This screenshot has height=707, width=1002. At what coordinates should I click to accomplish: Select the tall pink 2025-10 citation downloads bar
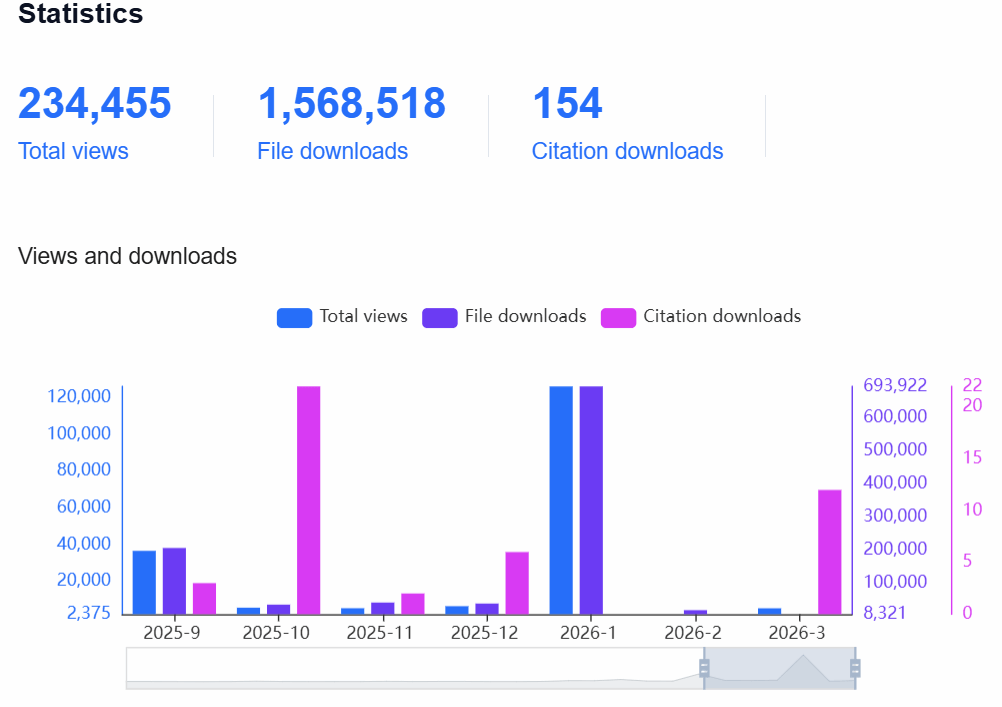tap(308, 500)
